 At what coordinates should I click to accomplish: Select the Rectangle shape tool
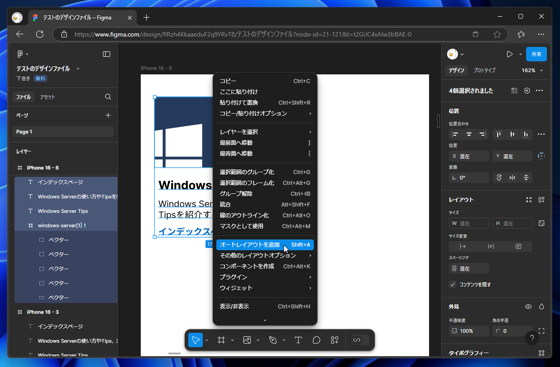[x=247, y=340]
